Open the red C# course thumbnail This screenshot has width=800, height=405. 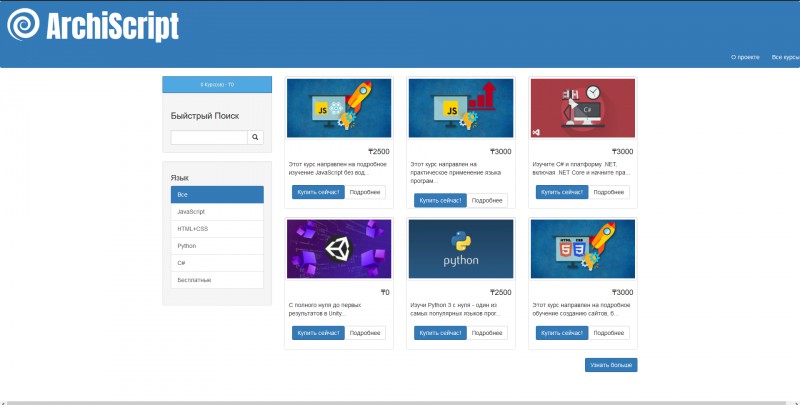coord(583,108)
